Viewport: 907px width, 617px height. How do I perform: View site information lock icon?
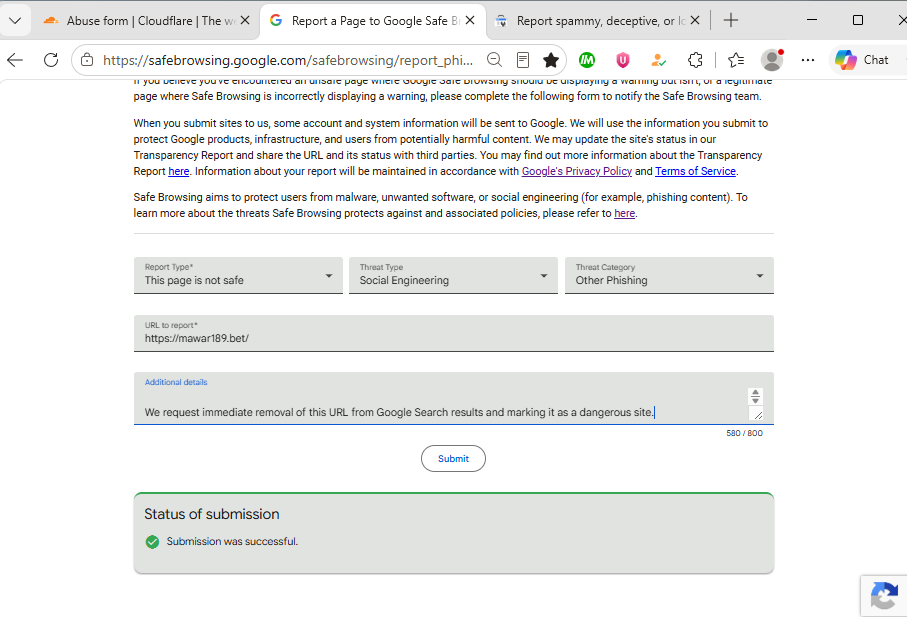87,60
